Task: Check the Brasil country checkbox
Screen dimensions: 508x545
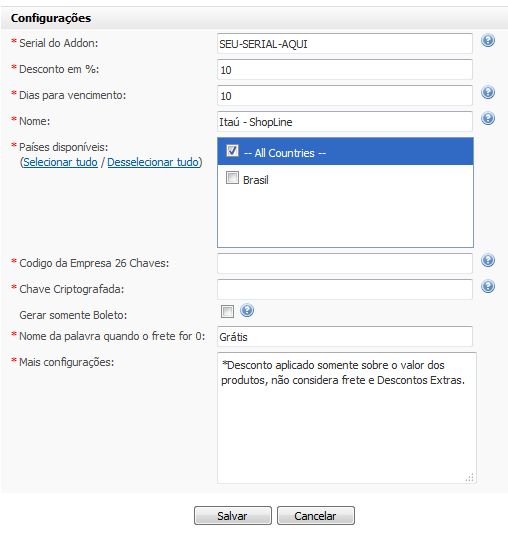Action: (x=232, y=178)
